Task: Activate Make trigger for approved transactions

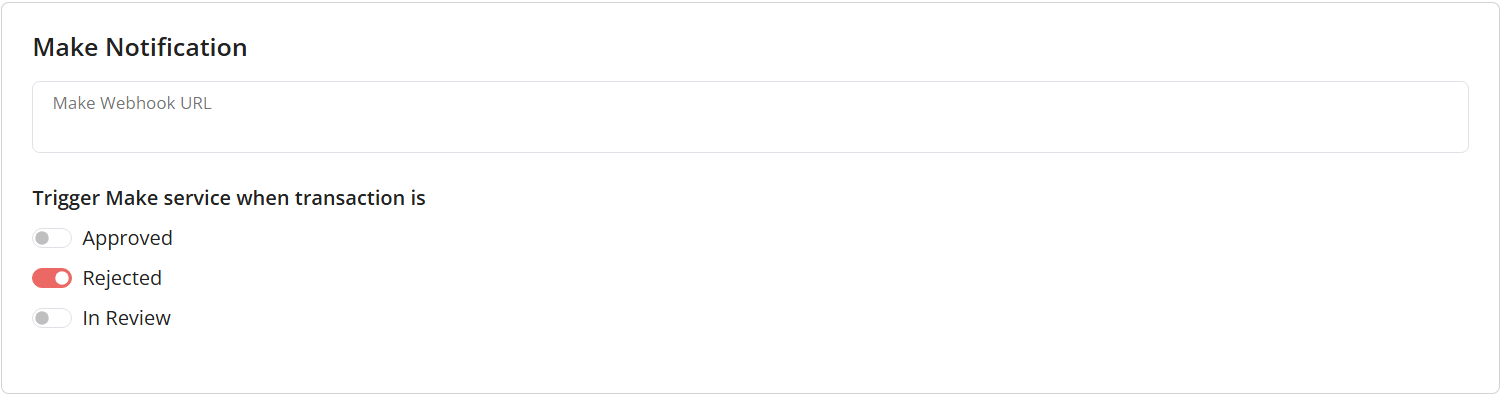Action: (x=52, y=238)
